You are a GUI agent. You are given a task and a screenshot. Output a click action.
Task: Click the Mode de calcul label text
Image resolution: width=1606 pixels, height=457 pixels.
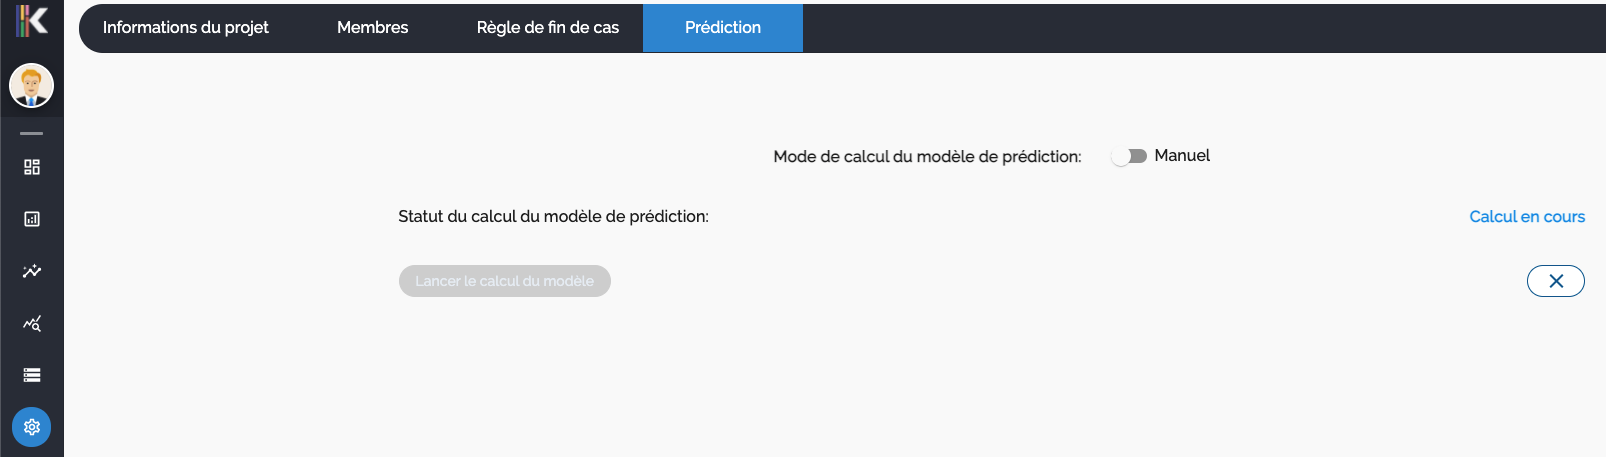pyautogui.click(x=927, y=157)
